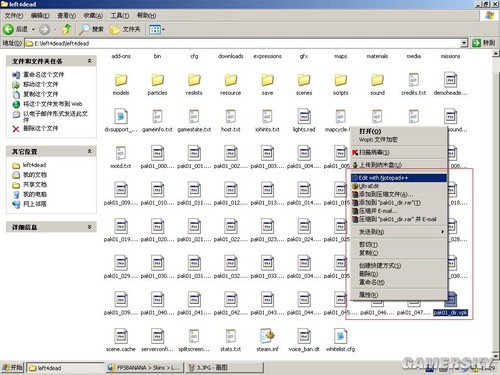Click the Up folder toolbar icon
Viewport: 500px width, 375px height.
67,29
